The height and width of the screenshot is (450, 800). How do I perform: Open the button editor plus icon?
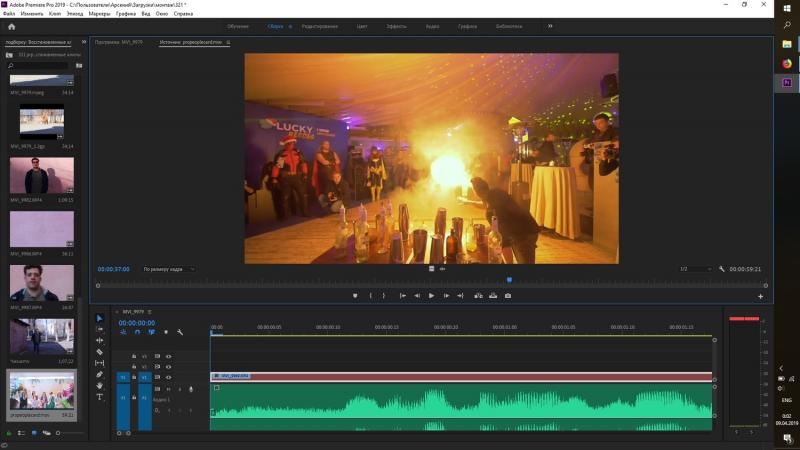pos(760,296)
